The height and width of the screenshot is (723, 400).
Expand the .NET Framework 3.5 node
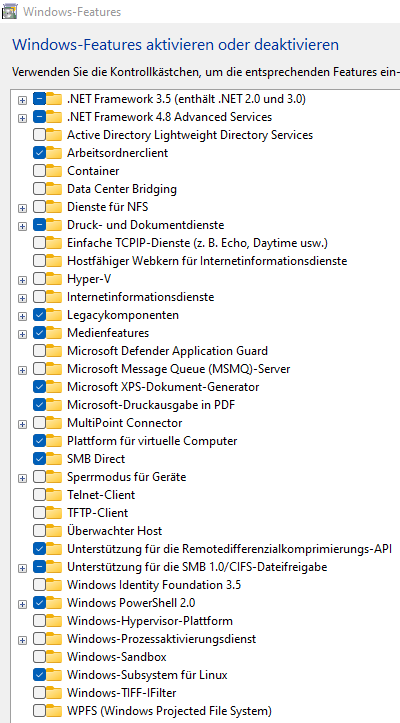point(22,100)
